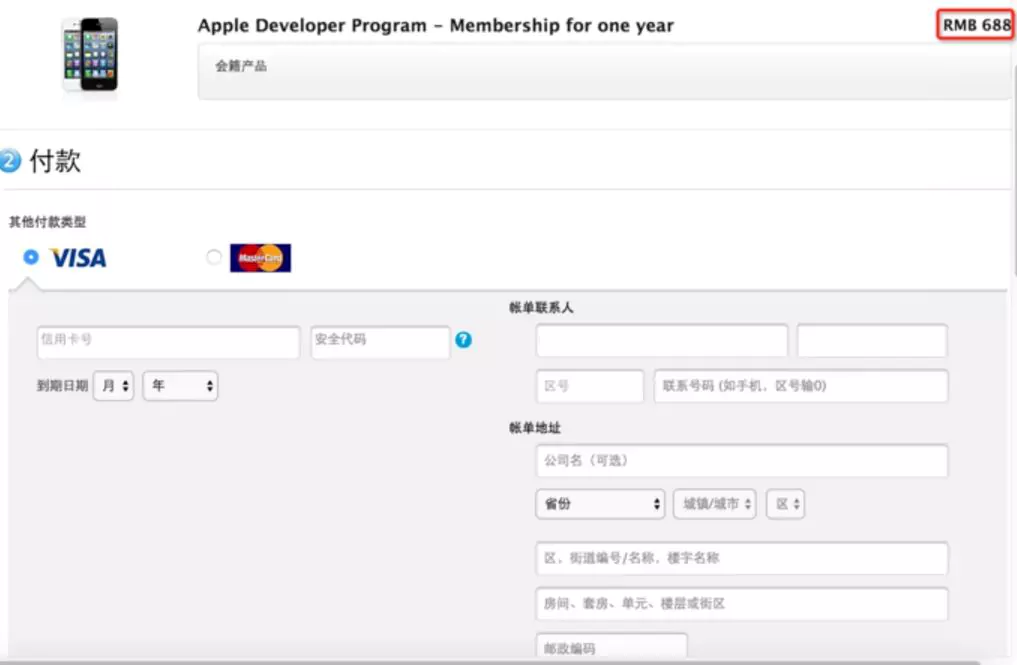Open the 省份 province dropdown

pos(599,504)
